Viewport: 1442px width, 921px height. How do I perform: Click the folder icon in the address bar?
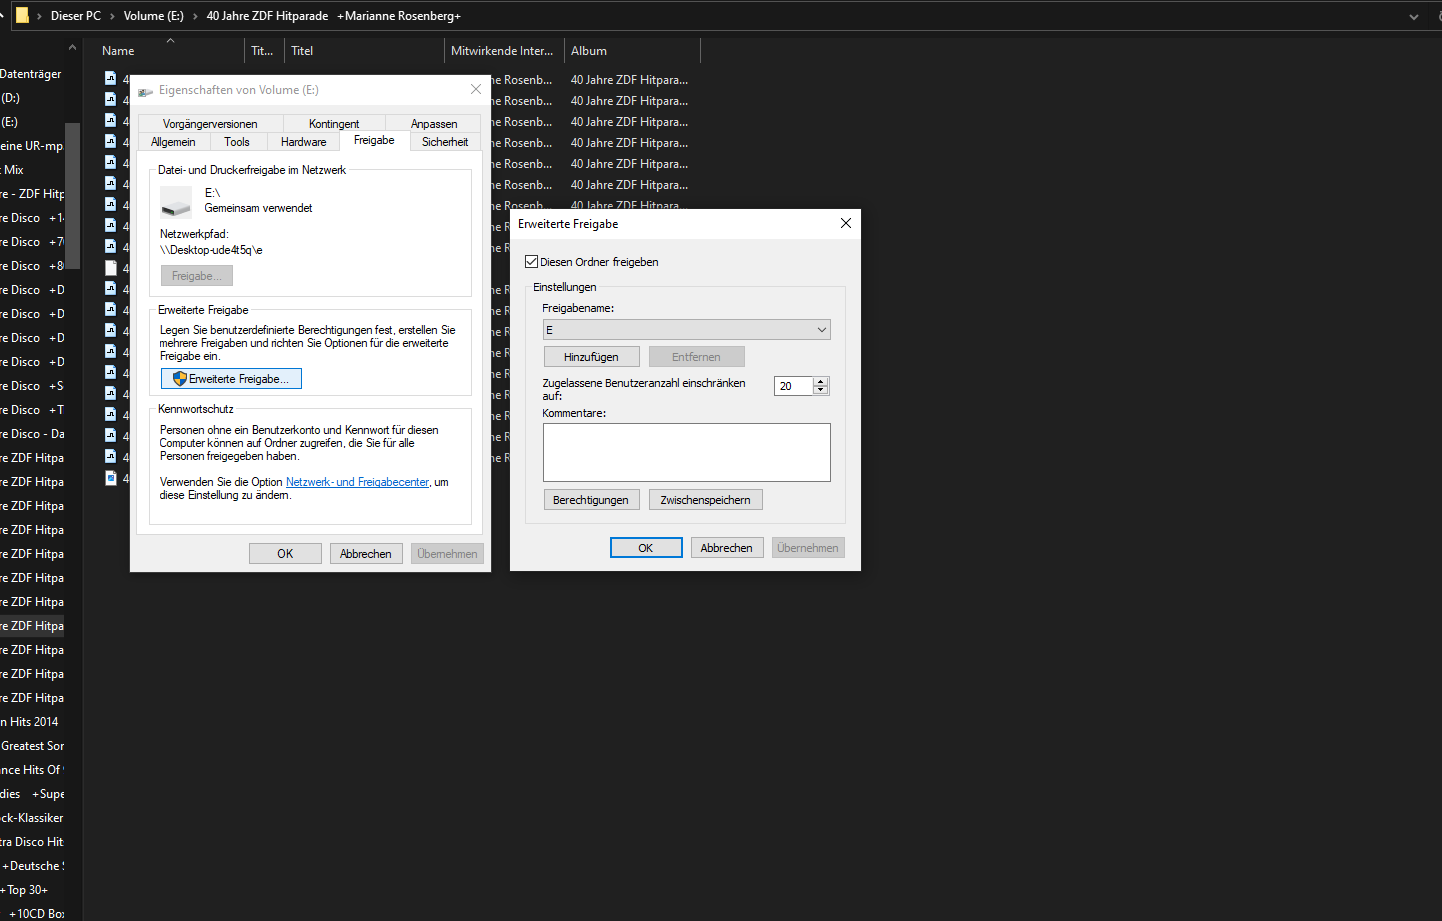[22, 15]
